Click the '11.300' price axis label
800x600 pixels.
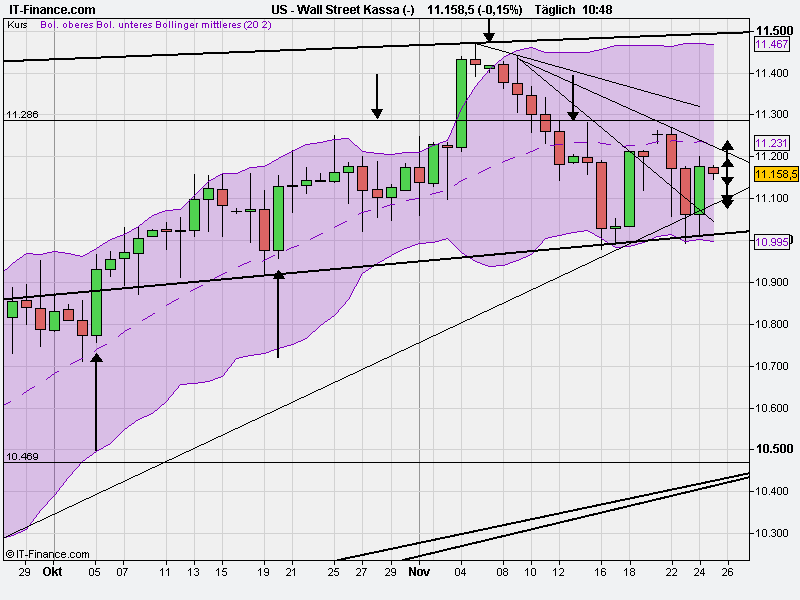pos(772,114)
